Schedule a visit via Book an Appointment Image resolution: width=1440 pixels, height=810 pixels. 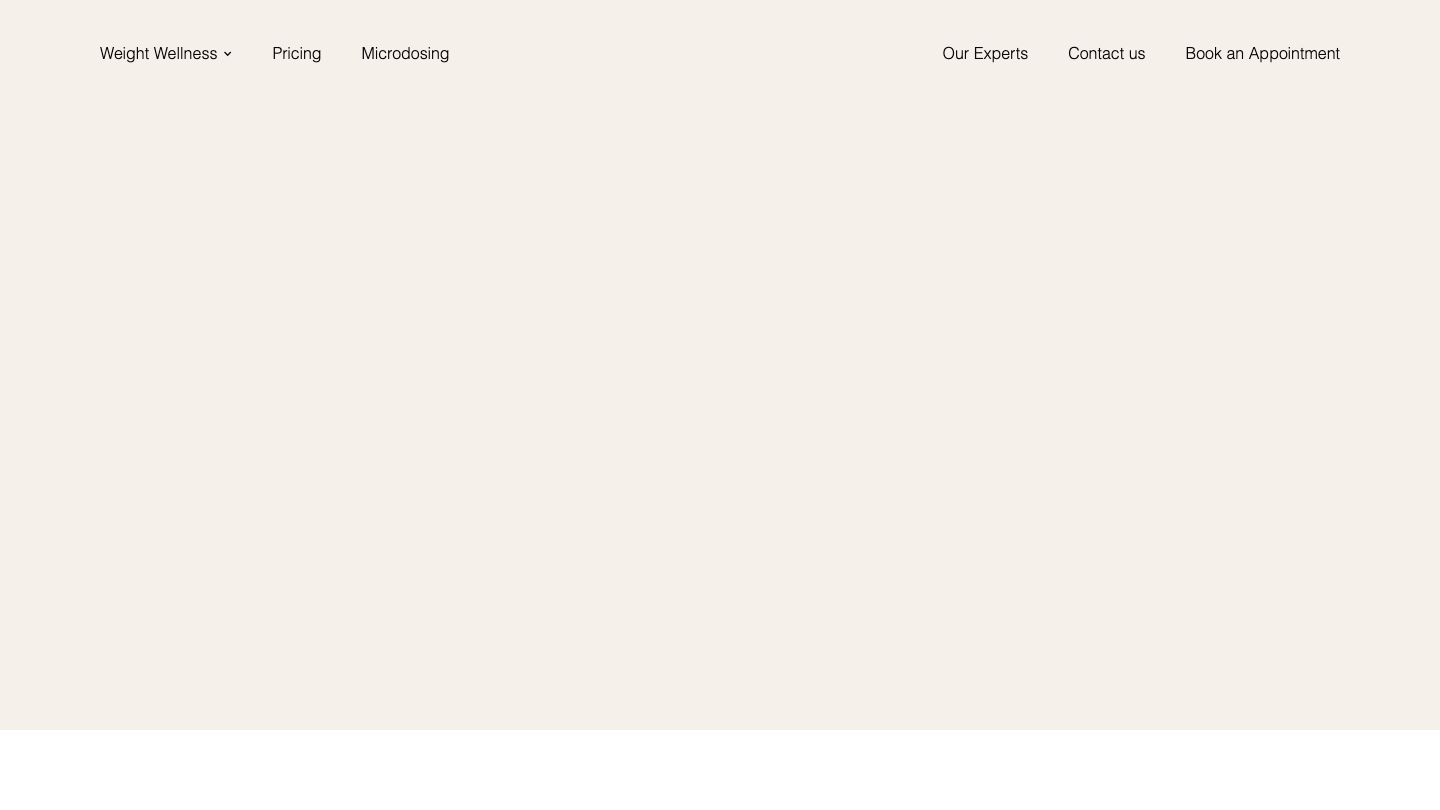(1262, 54)
